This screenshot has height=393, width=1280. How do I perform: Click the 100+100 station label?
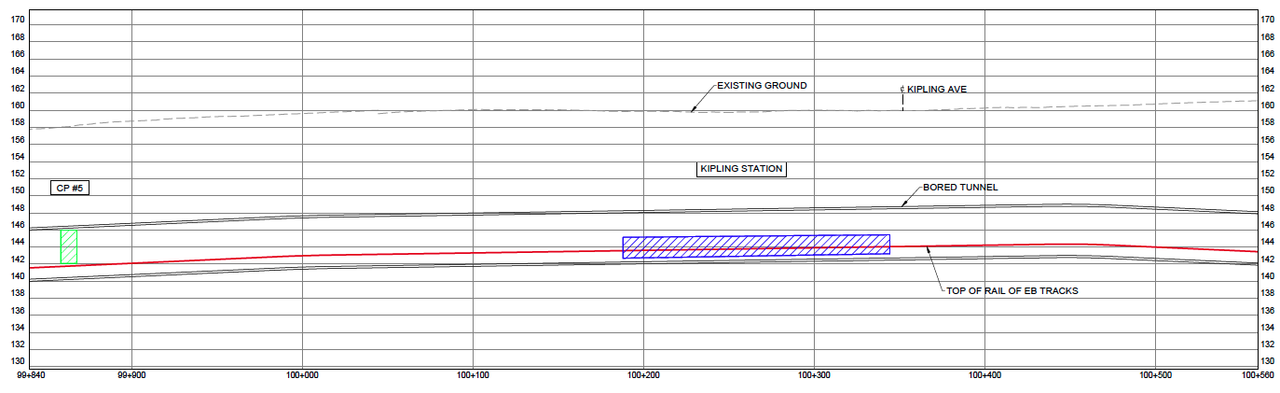coord(473,376)
